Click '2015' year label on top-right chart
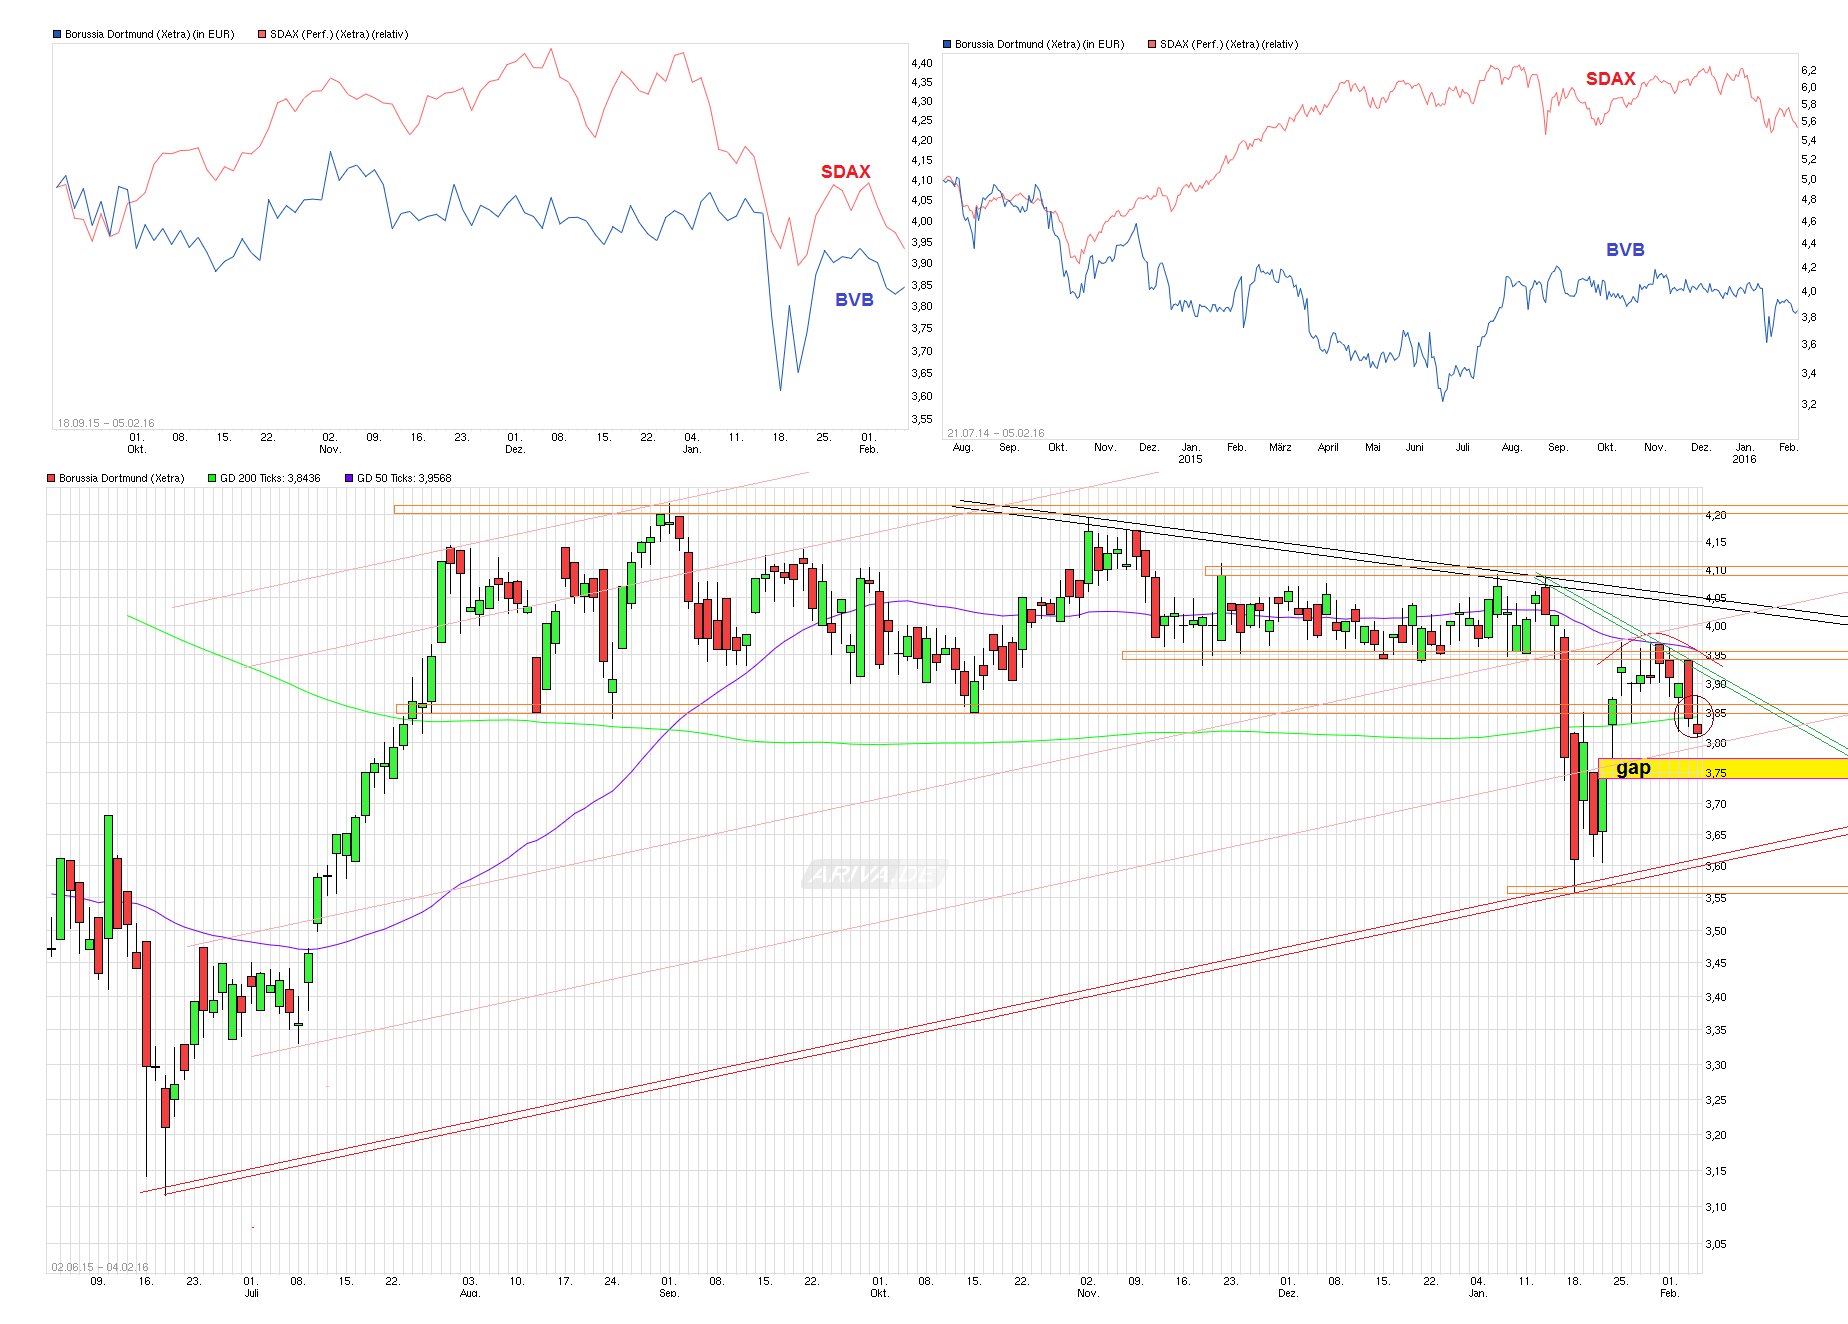 (x=1190, y=459)
